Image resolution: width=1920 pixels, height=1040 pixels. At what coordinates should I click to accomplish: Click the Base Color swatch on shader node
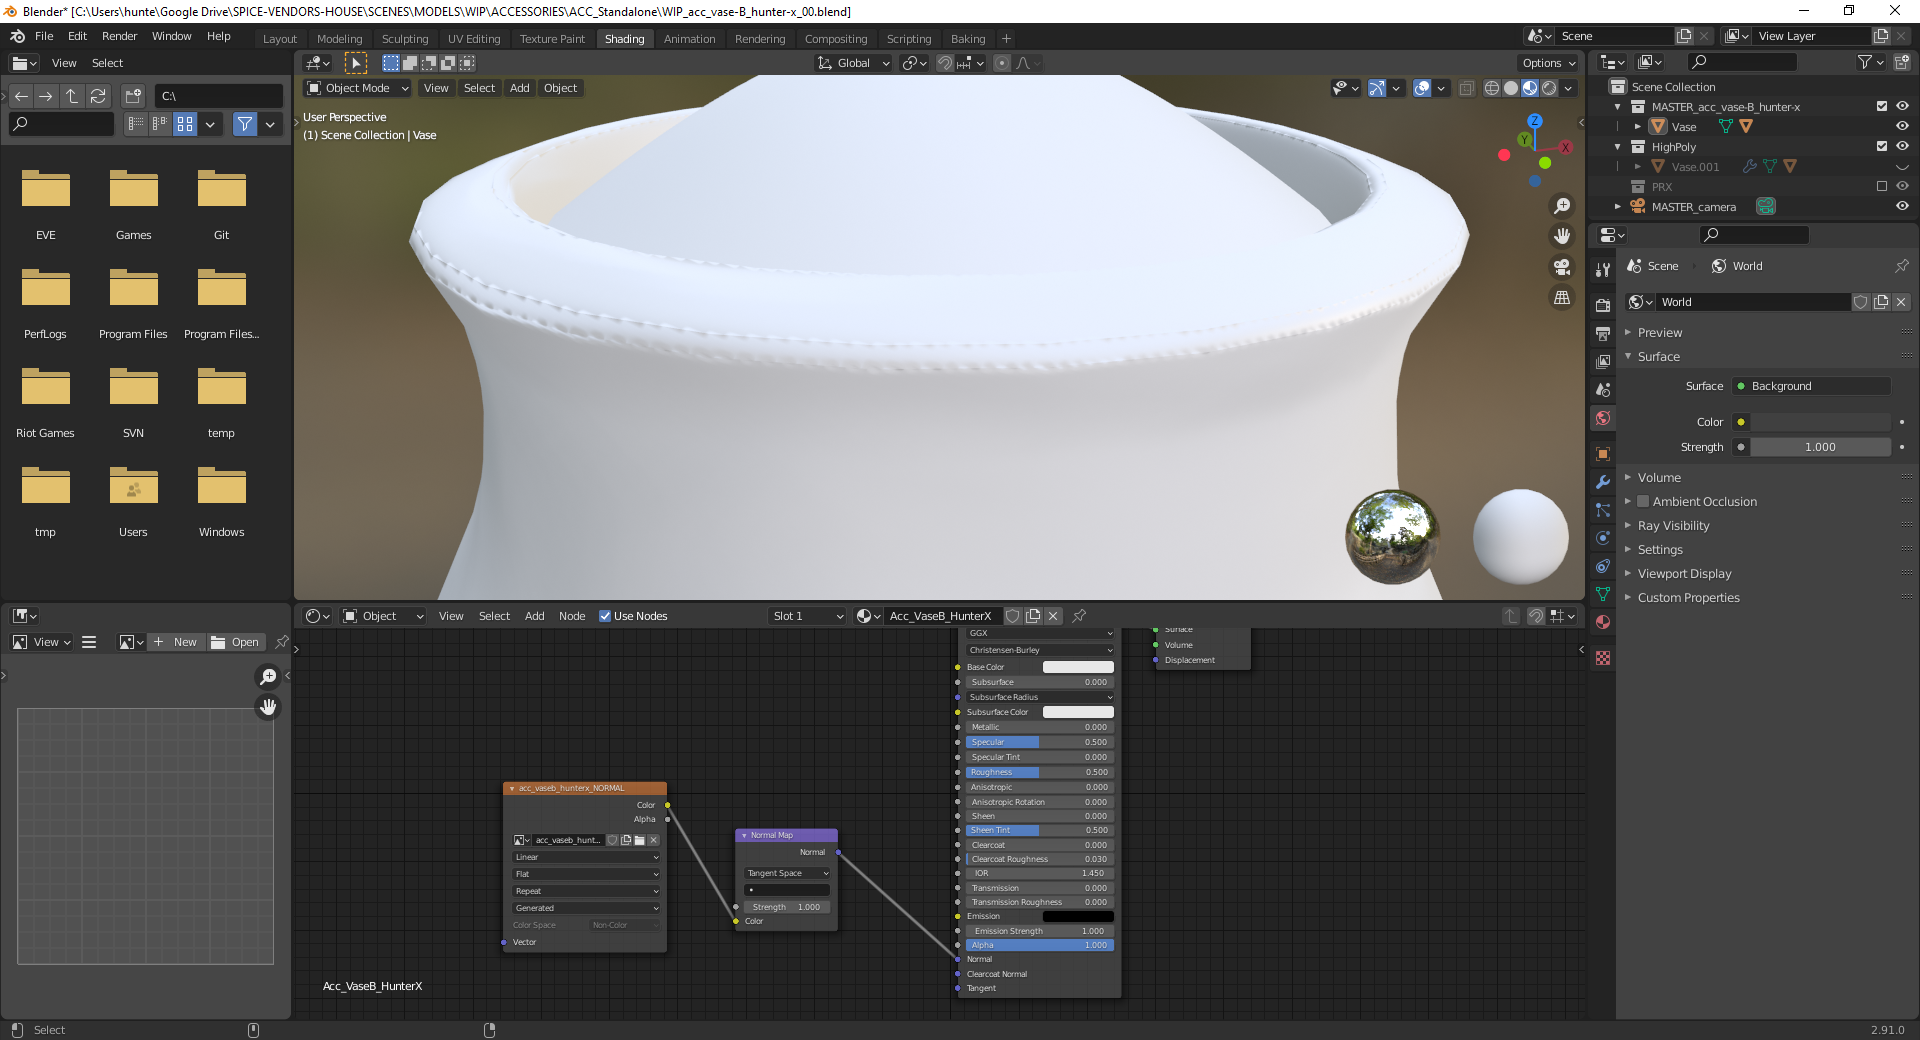coord(1077,667)
